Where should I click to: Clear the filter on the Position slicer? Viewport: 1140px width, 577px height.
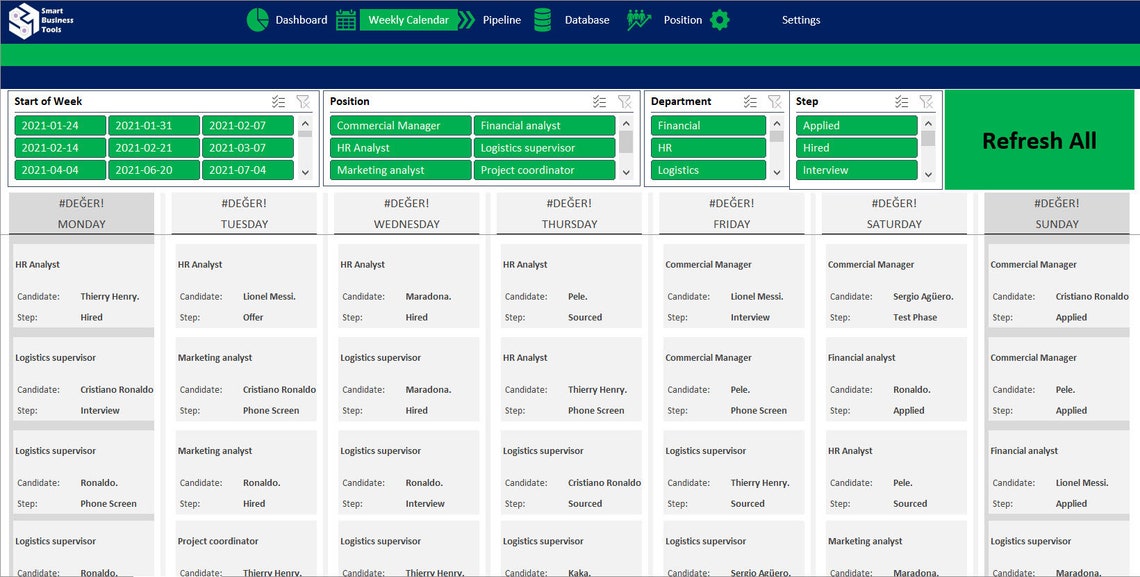pyautogui.click(x=625, y=101)
